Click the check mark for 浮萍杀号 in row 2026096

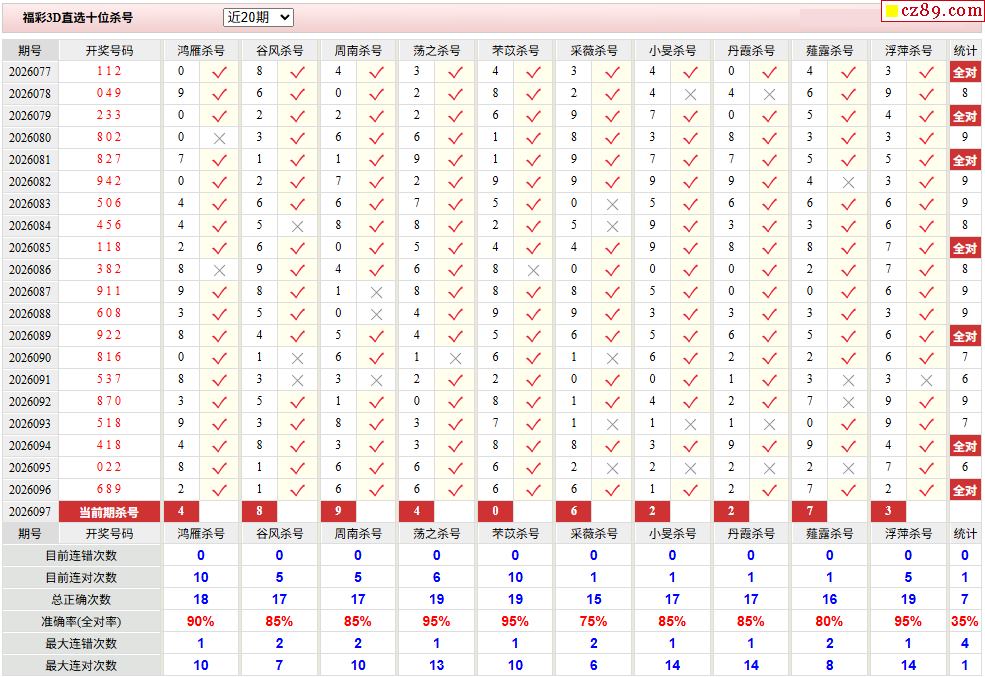(x=926, y=490)
